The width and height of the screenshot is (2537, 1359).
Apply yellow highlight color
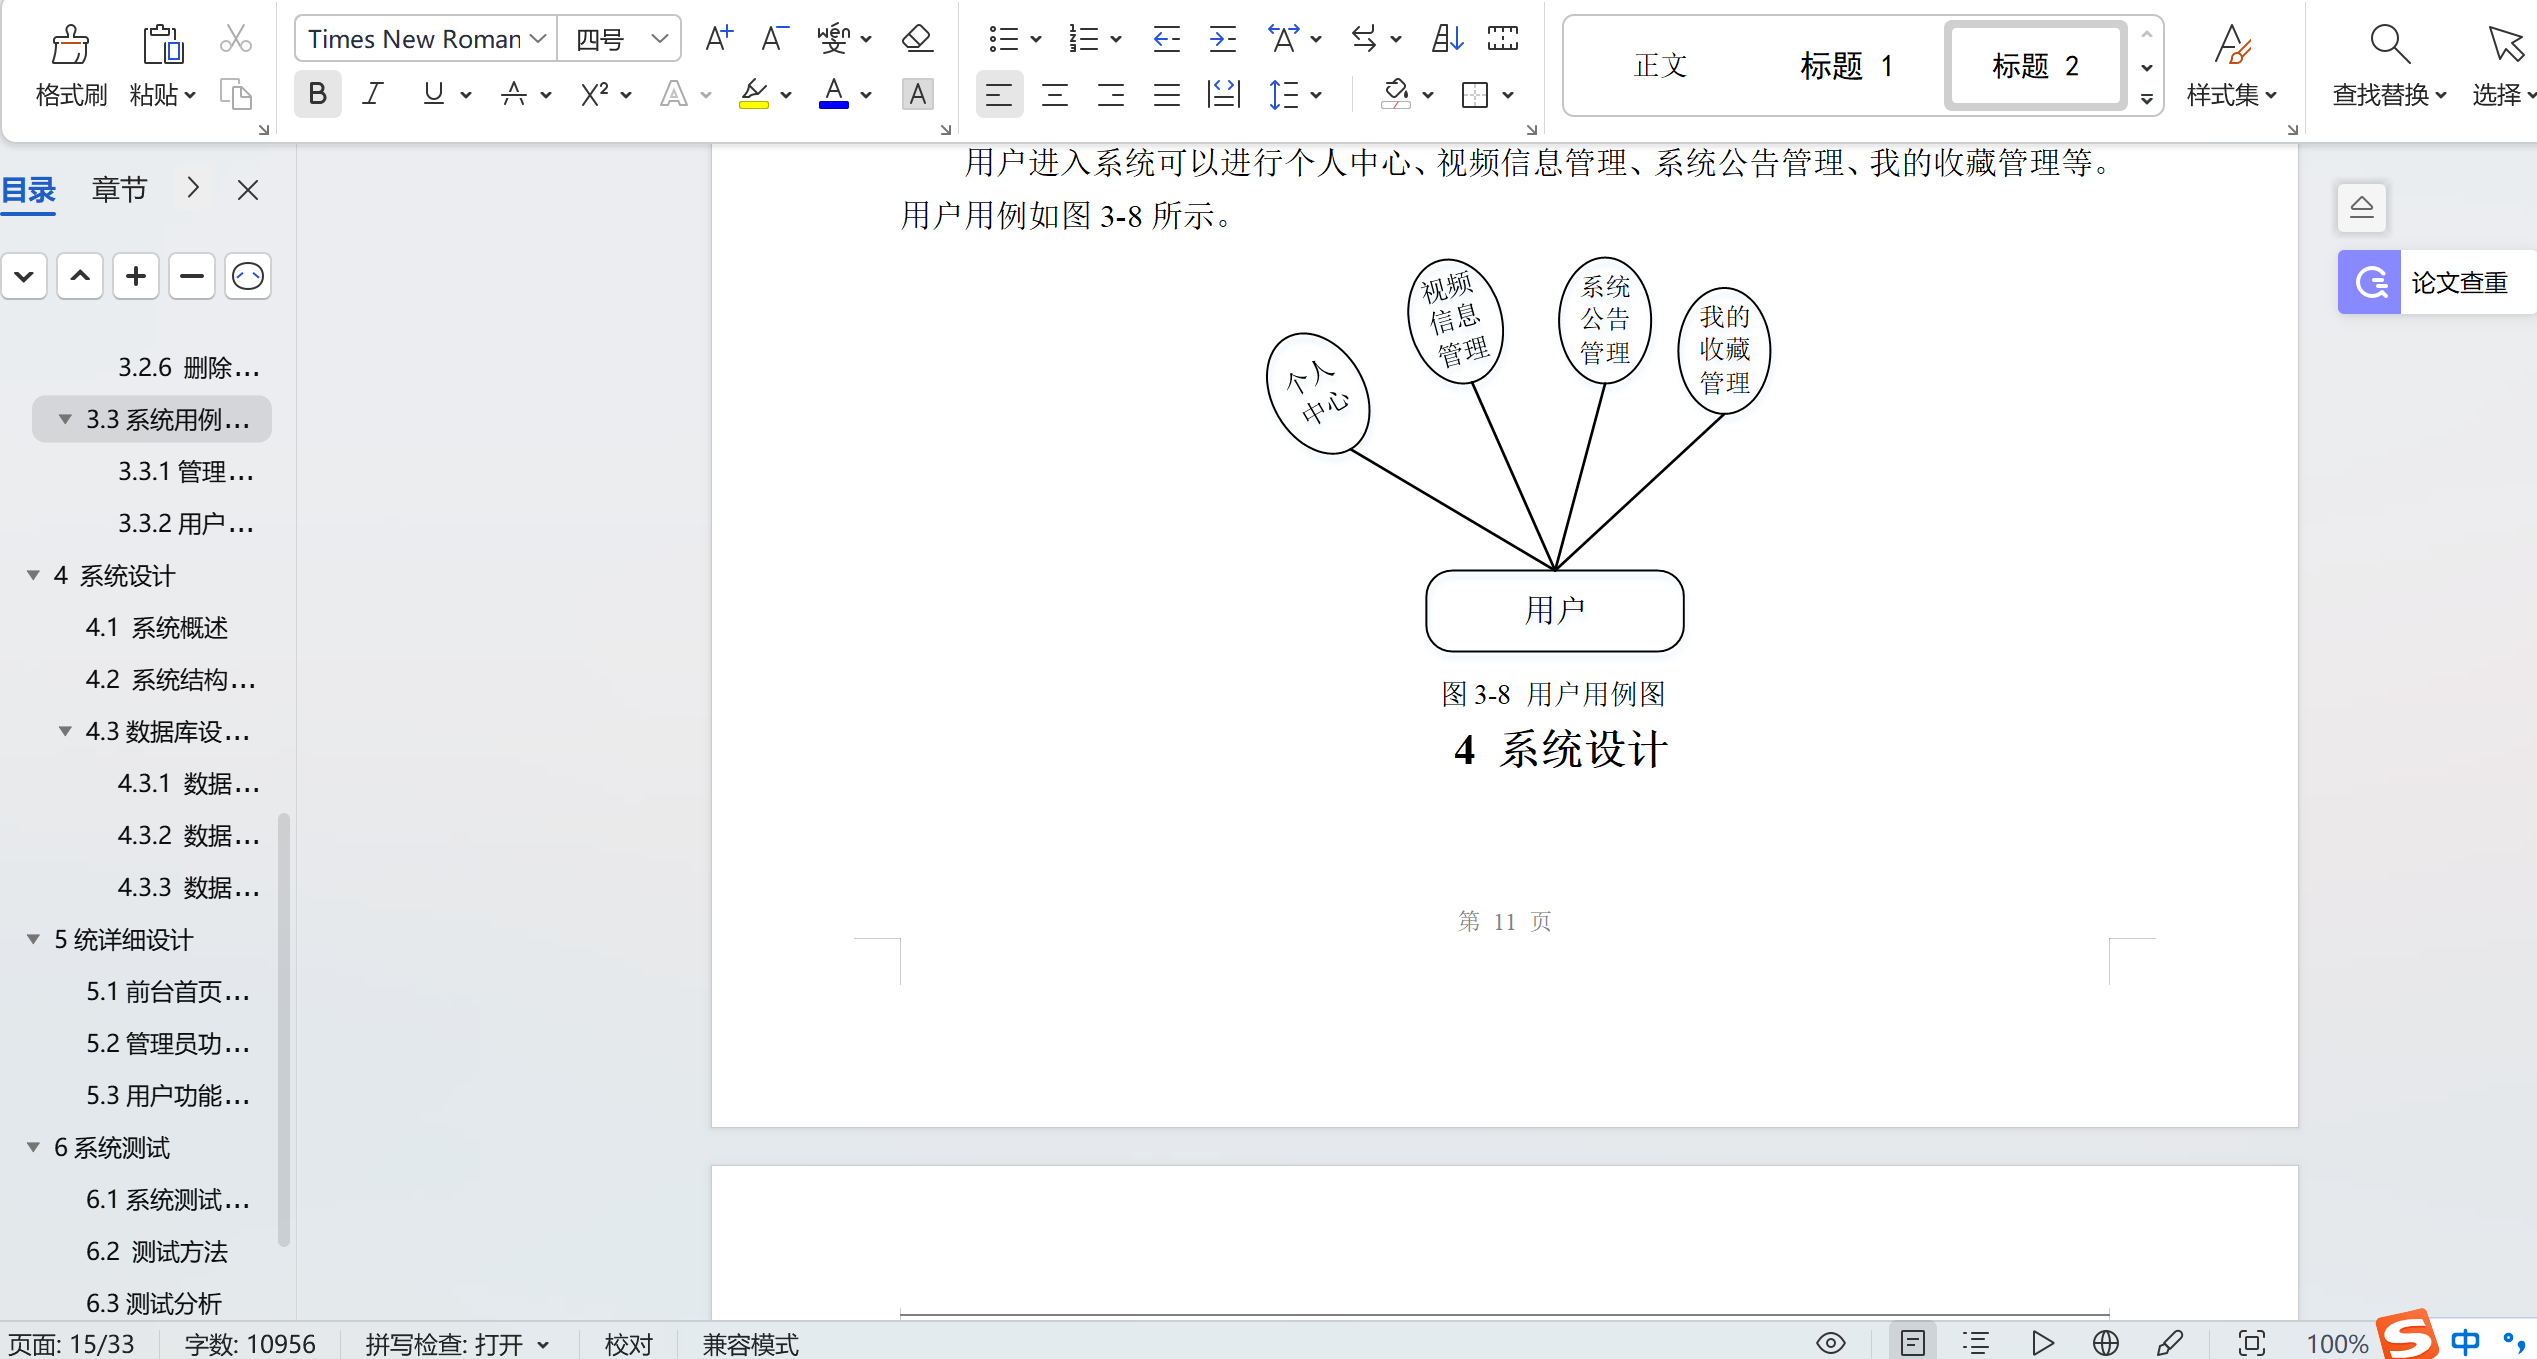[x=754, y=94]
